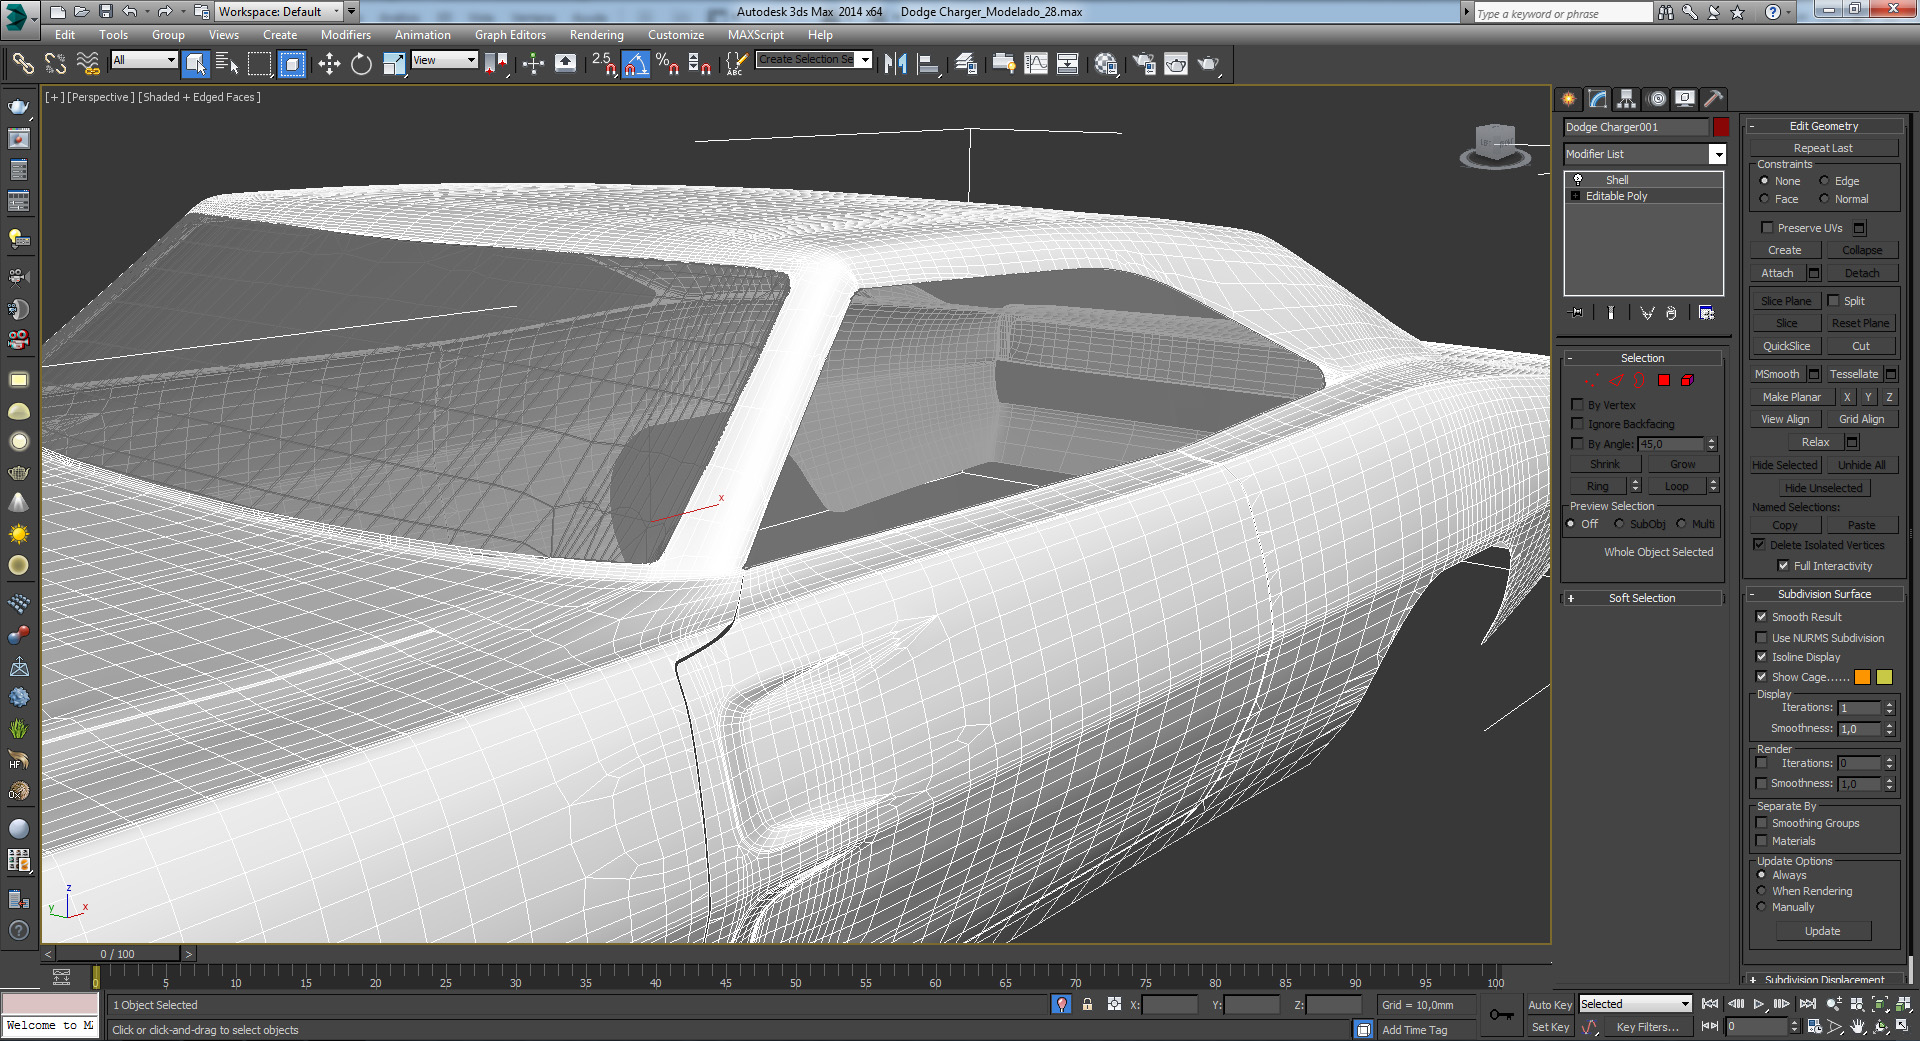Click the Play Animation button
Screen dimensions: 1920x1041
[1759, 1004]
